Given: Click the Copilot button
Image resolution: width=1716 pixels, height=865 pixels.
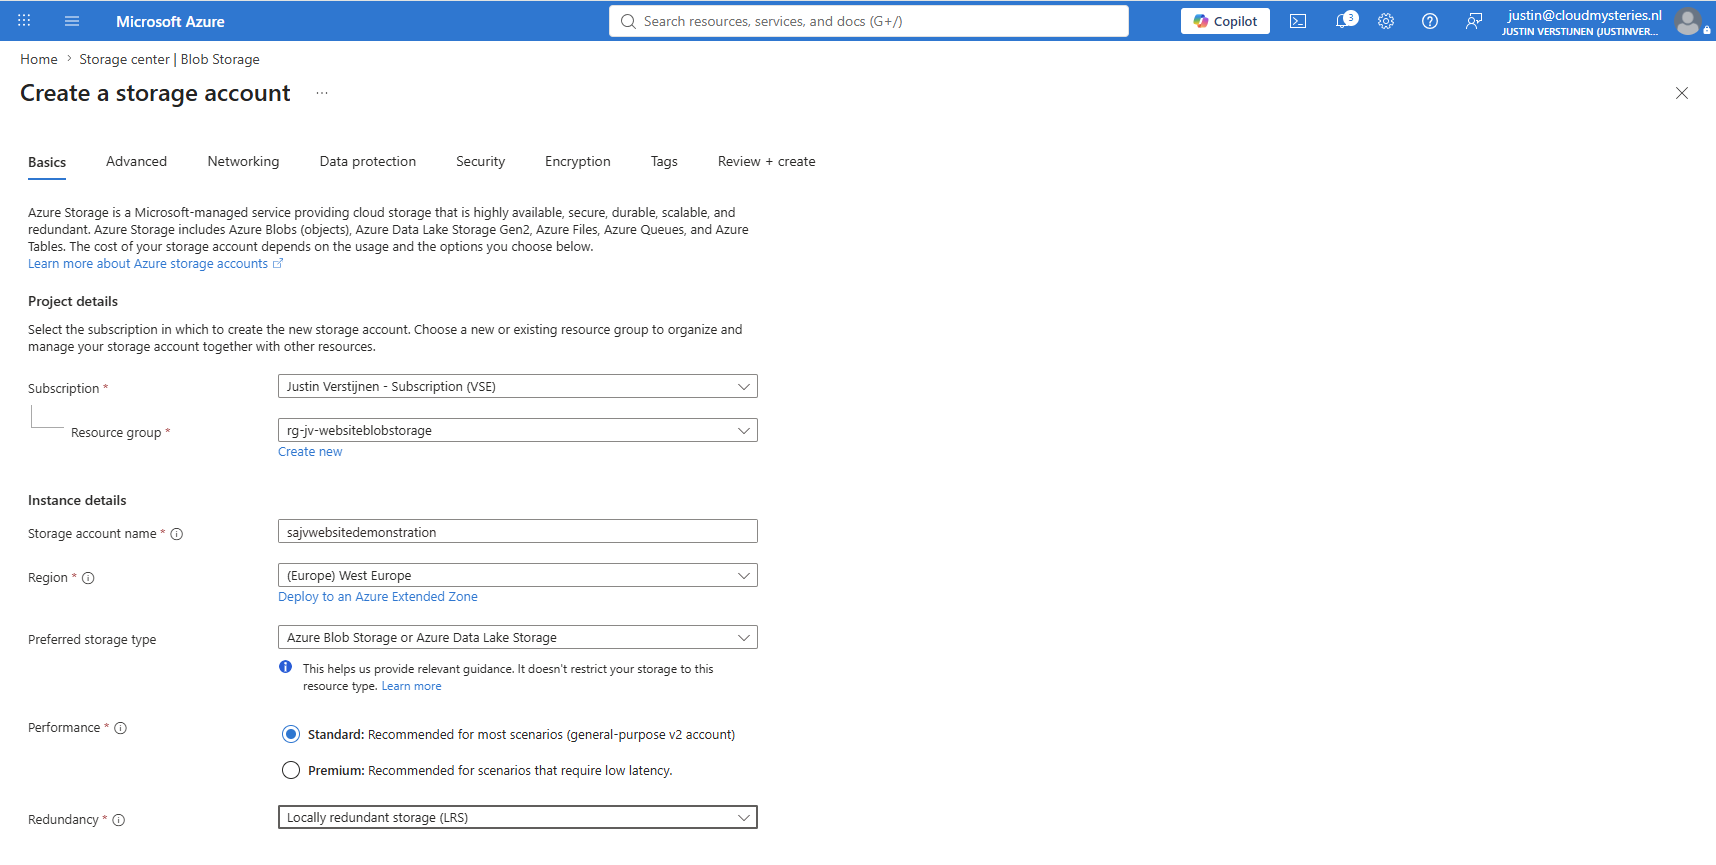Looking at the screenshot, I should [x=1225, y=21].
